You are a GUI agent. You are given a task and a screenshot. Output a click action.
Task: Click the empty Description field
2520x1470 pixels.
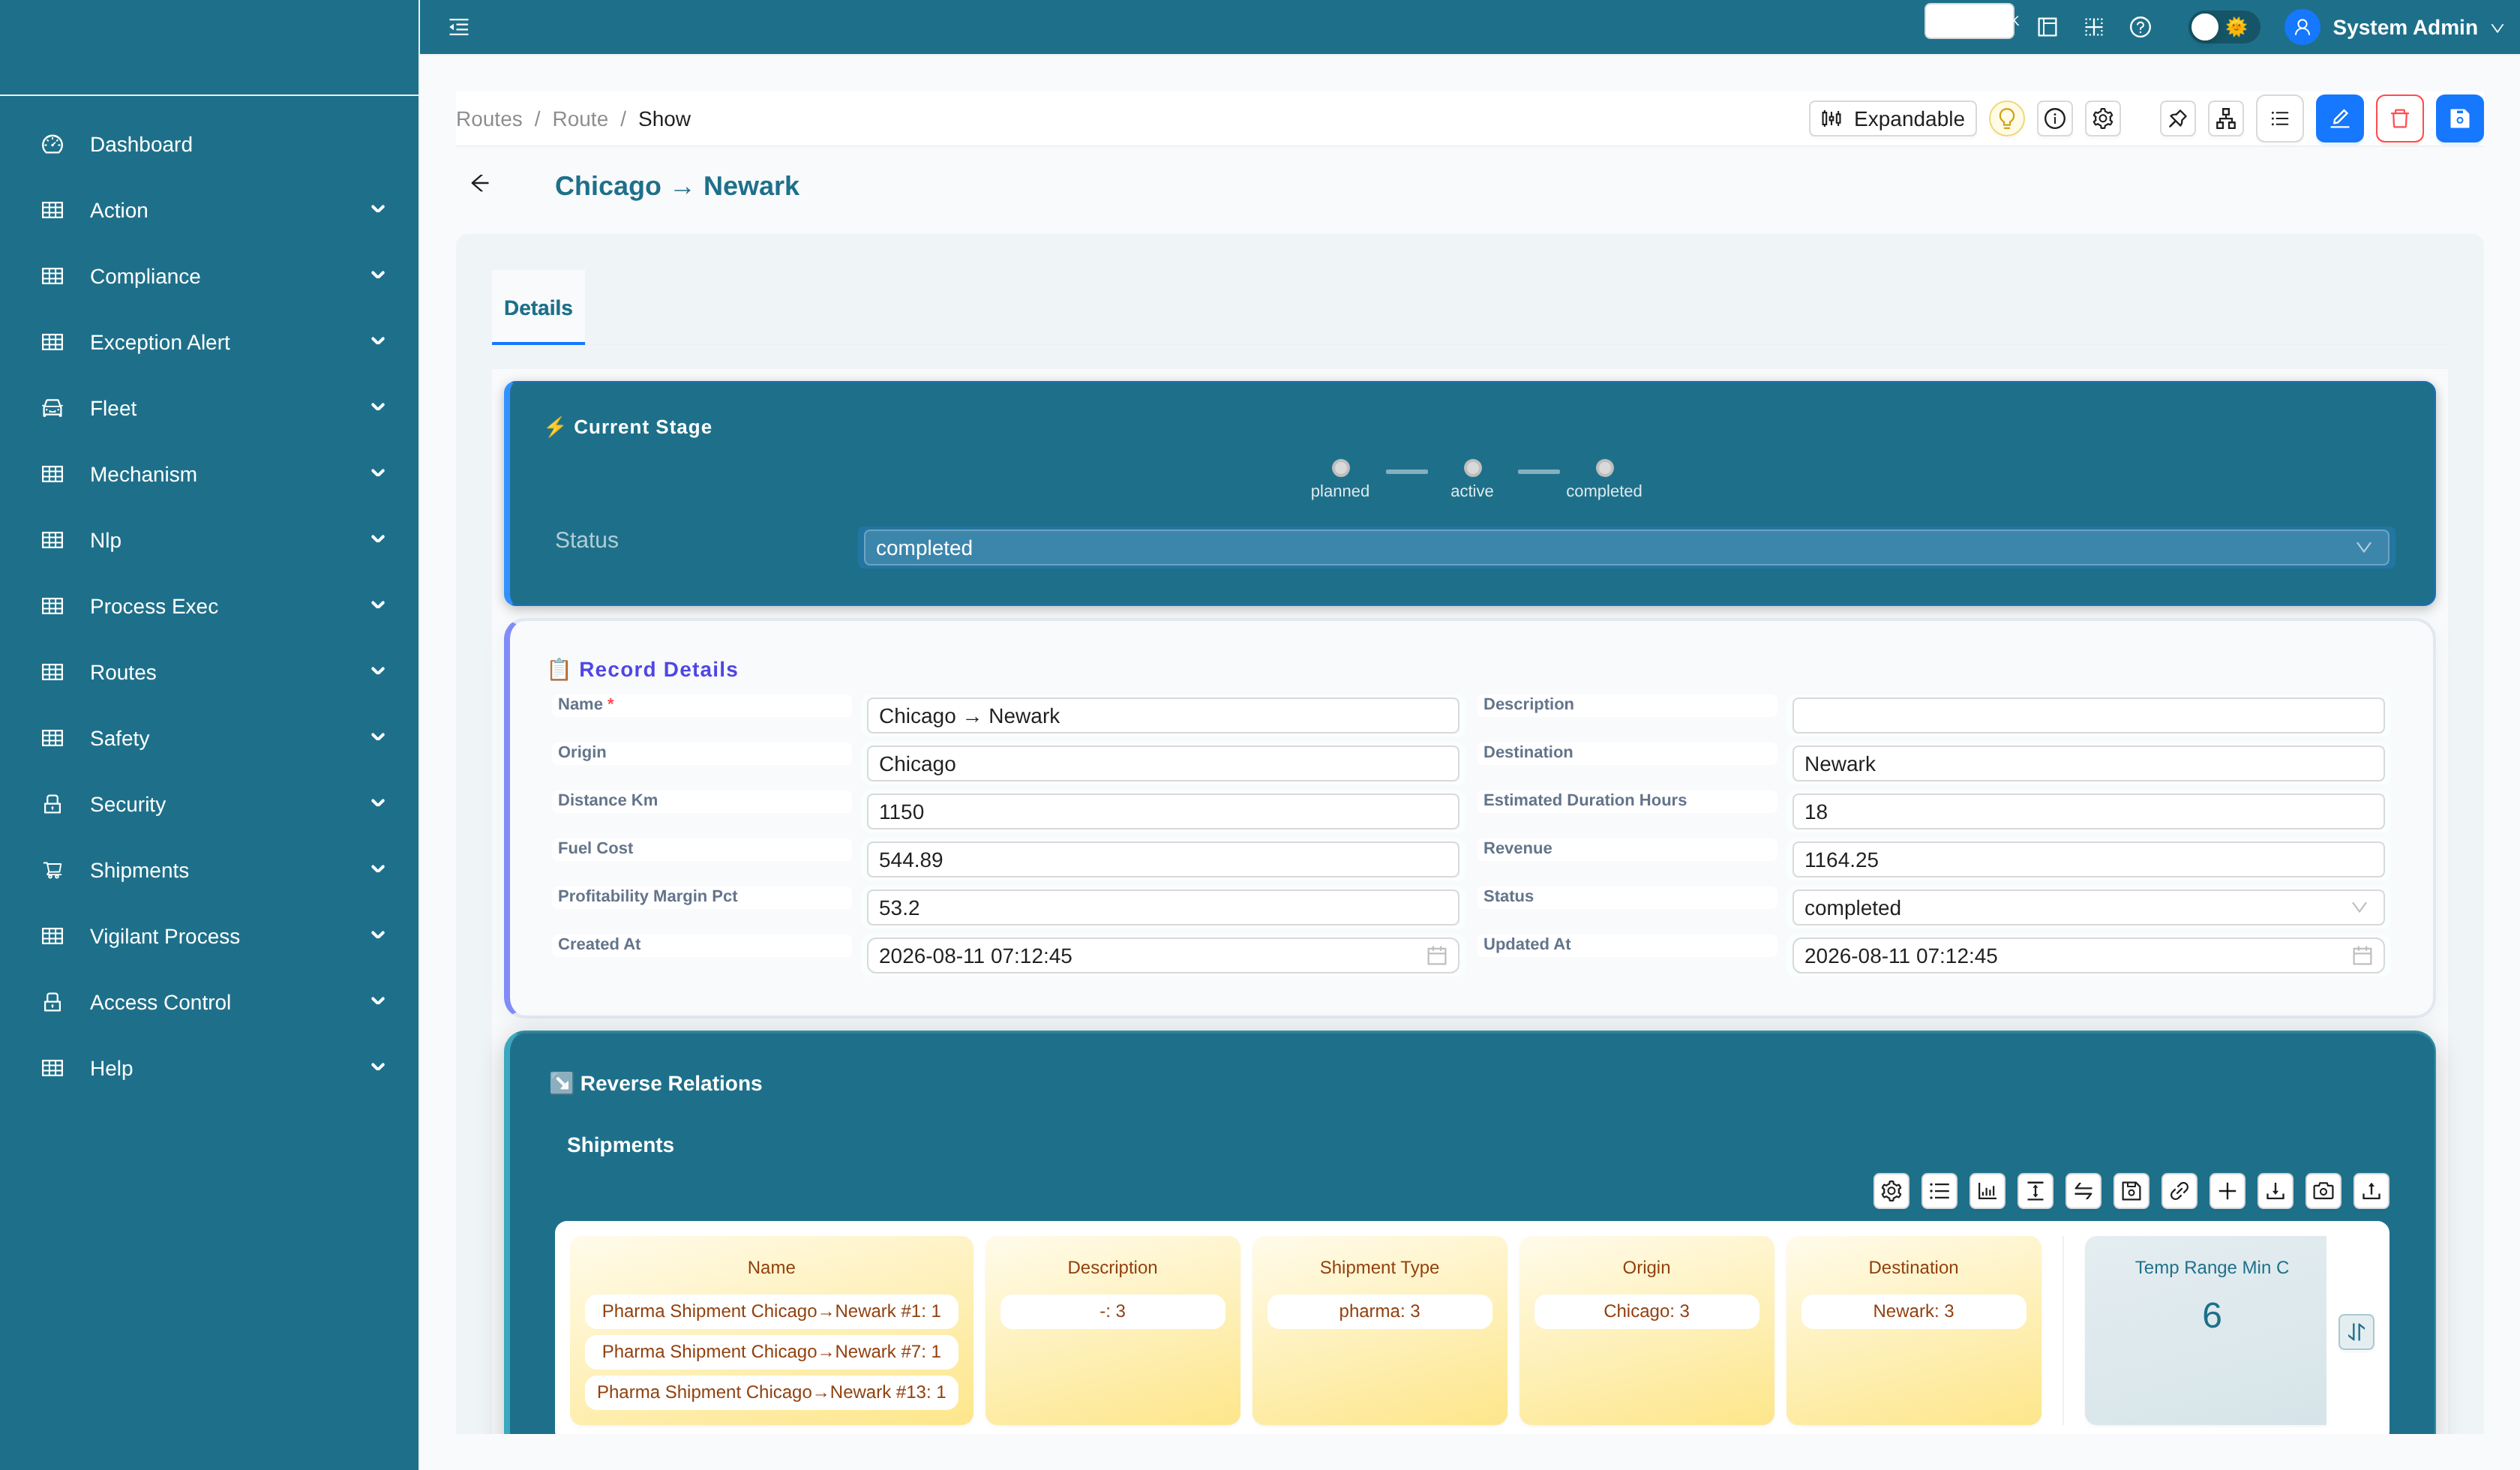2088,716
